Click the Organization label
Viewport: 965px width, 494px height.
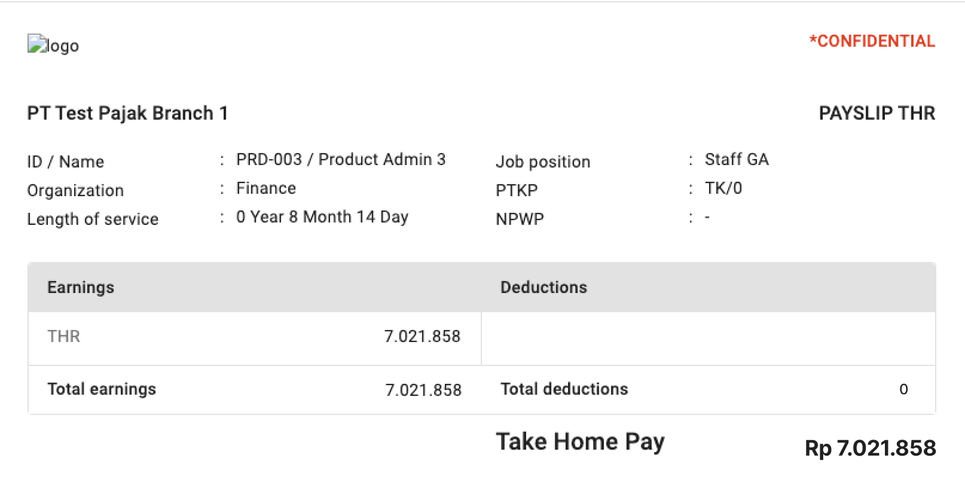(75, 191)
